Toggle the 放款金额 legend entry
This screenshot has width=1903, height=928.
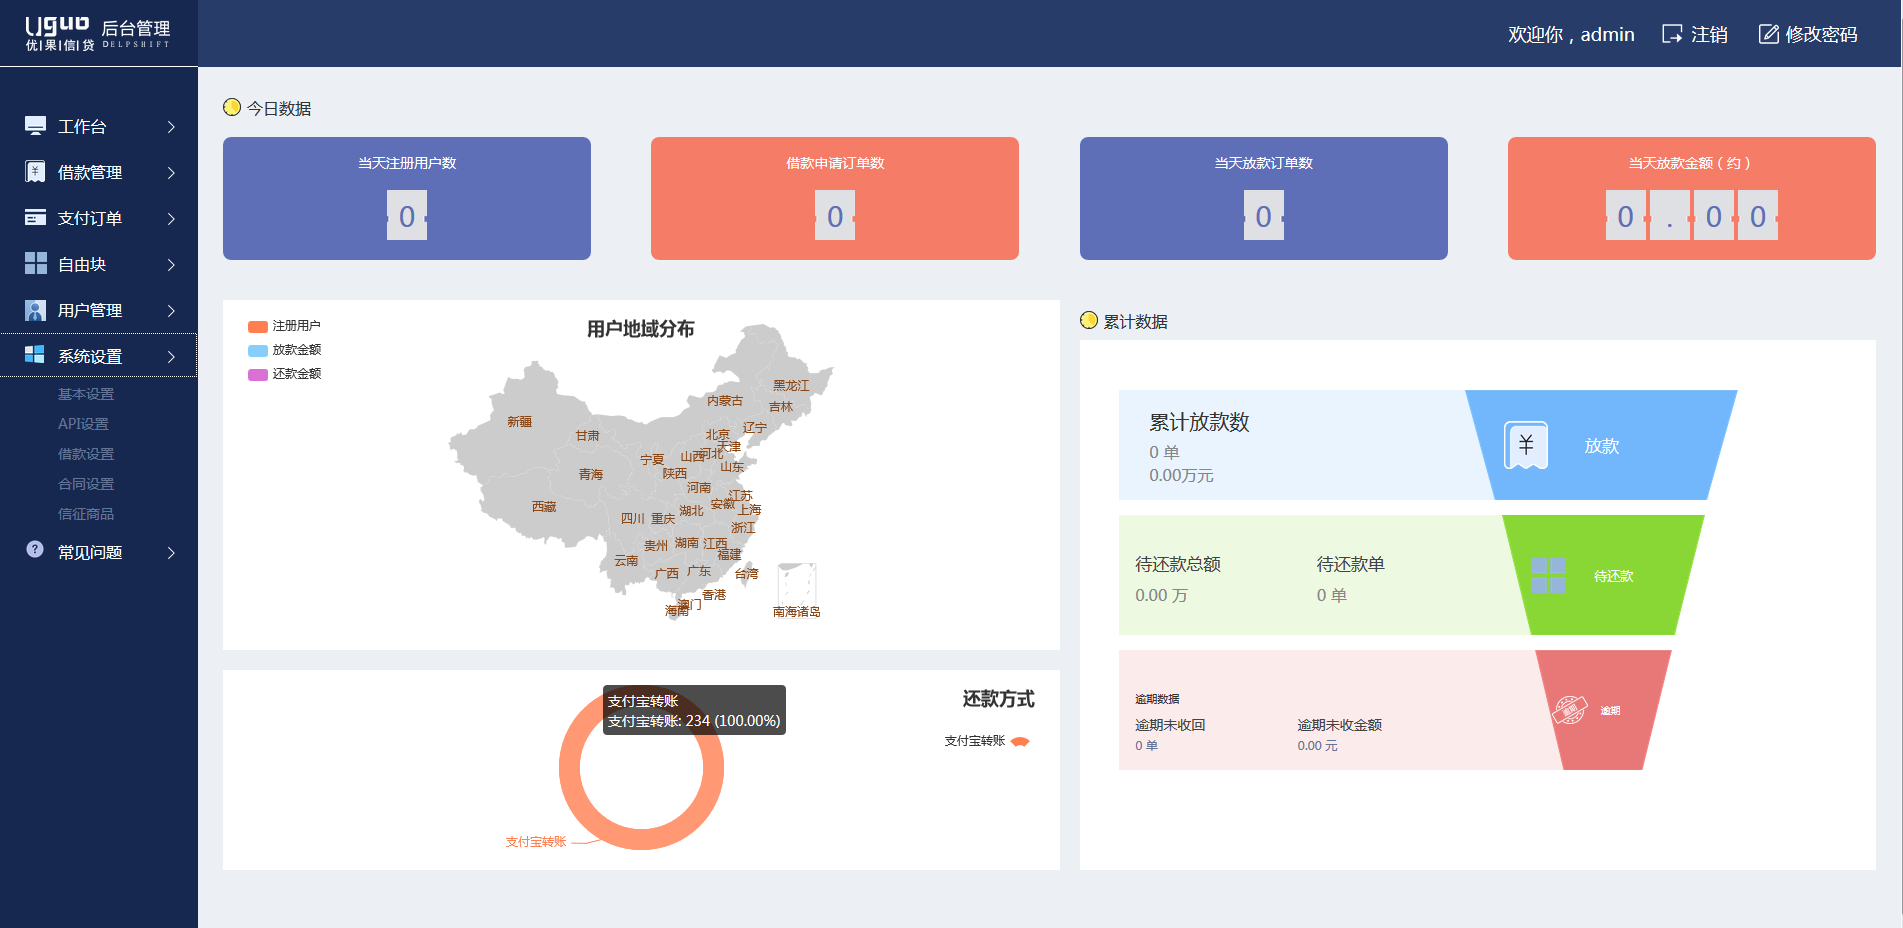[284, 350]
